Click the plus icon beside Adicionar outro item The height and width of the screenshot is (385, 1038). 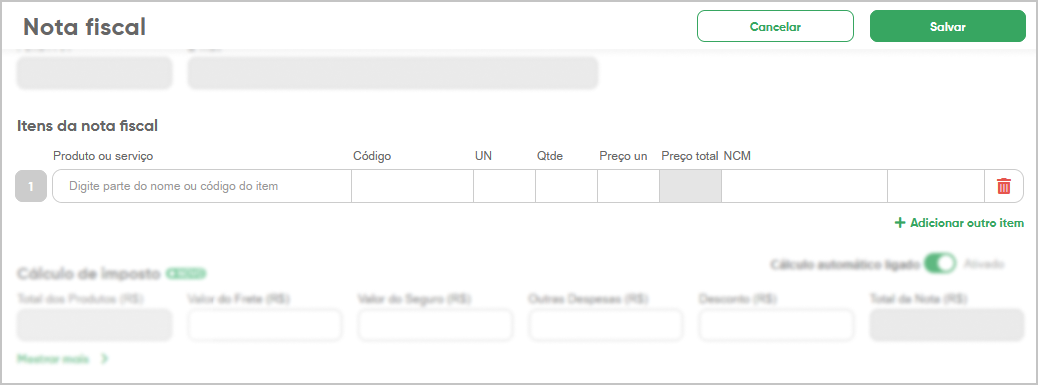tap(900, 223)
